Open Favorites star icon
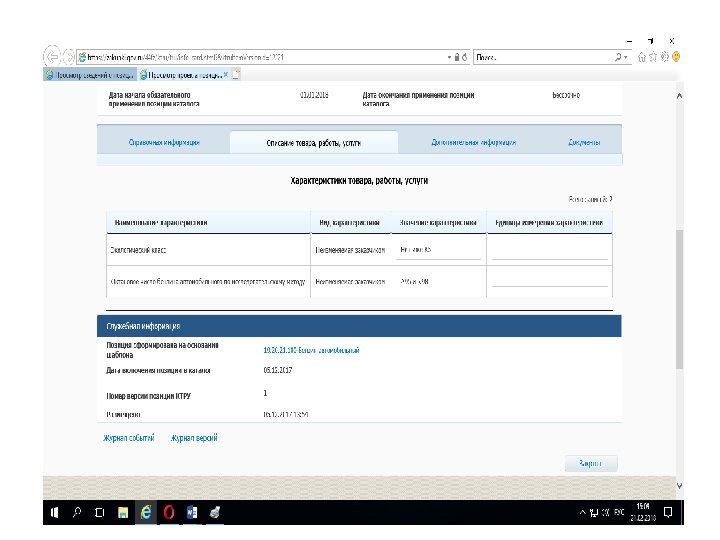720x540 pixels. pos(653,57)
